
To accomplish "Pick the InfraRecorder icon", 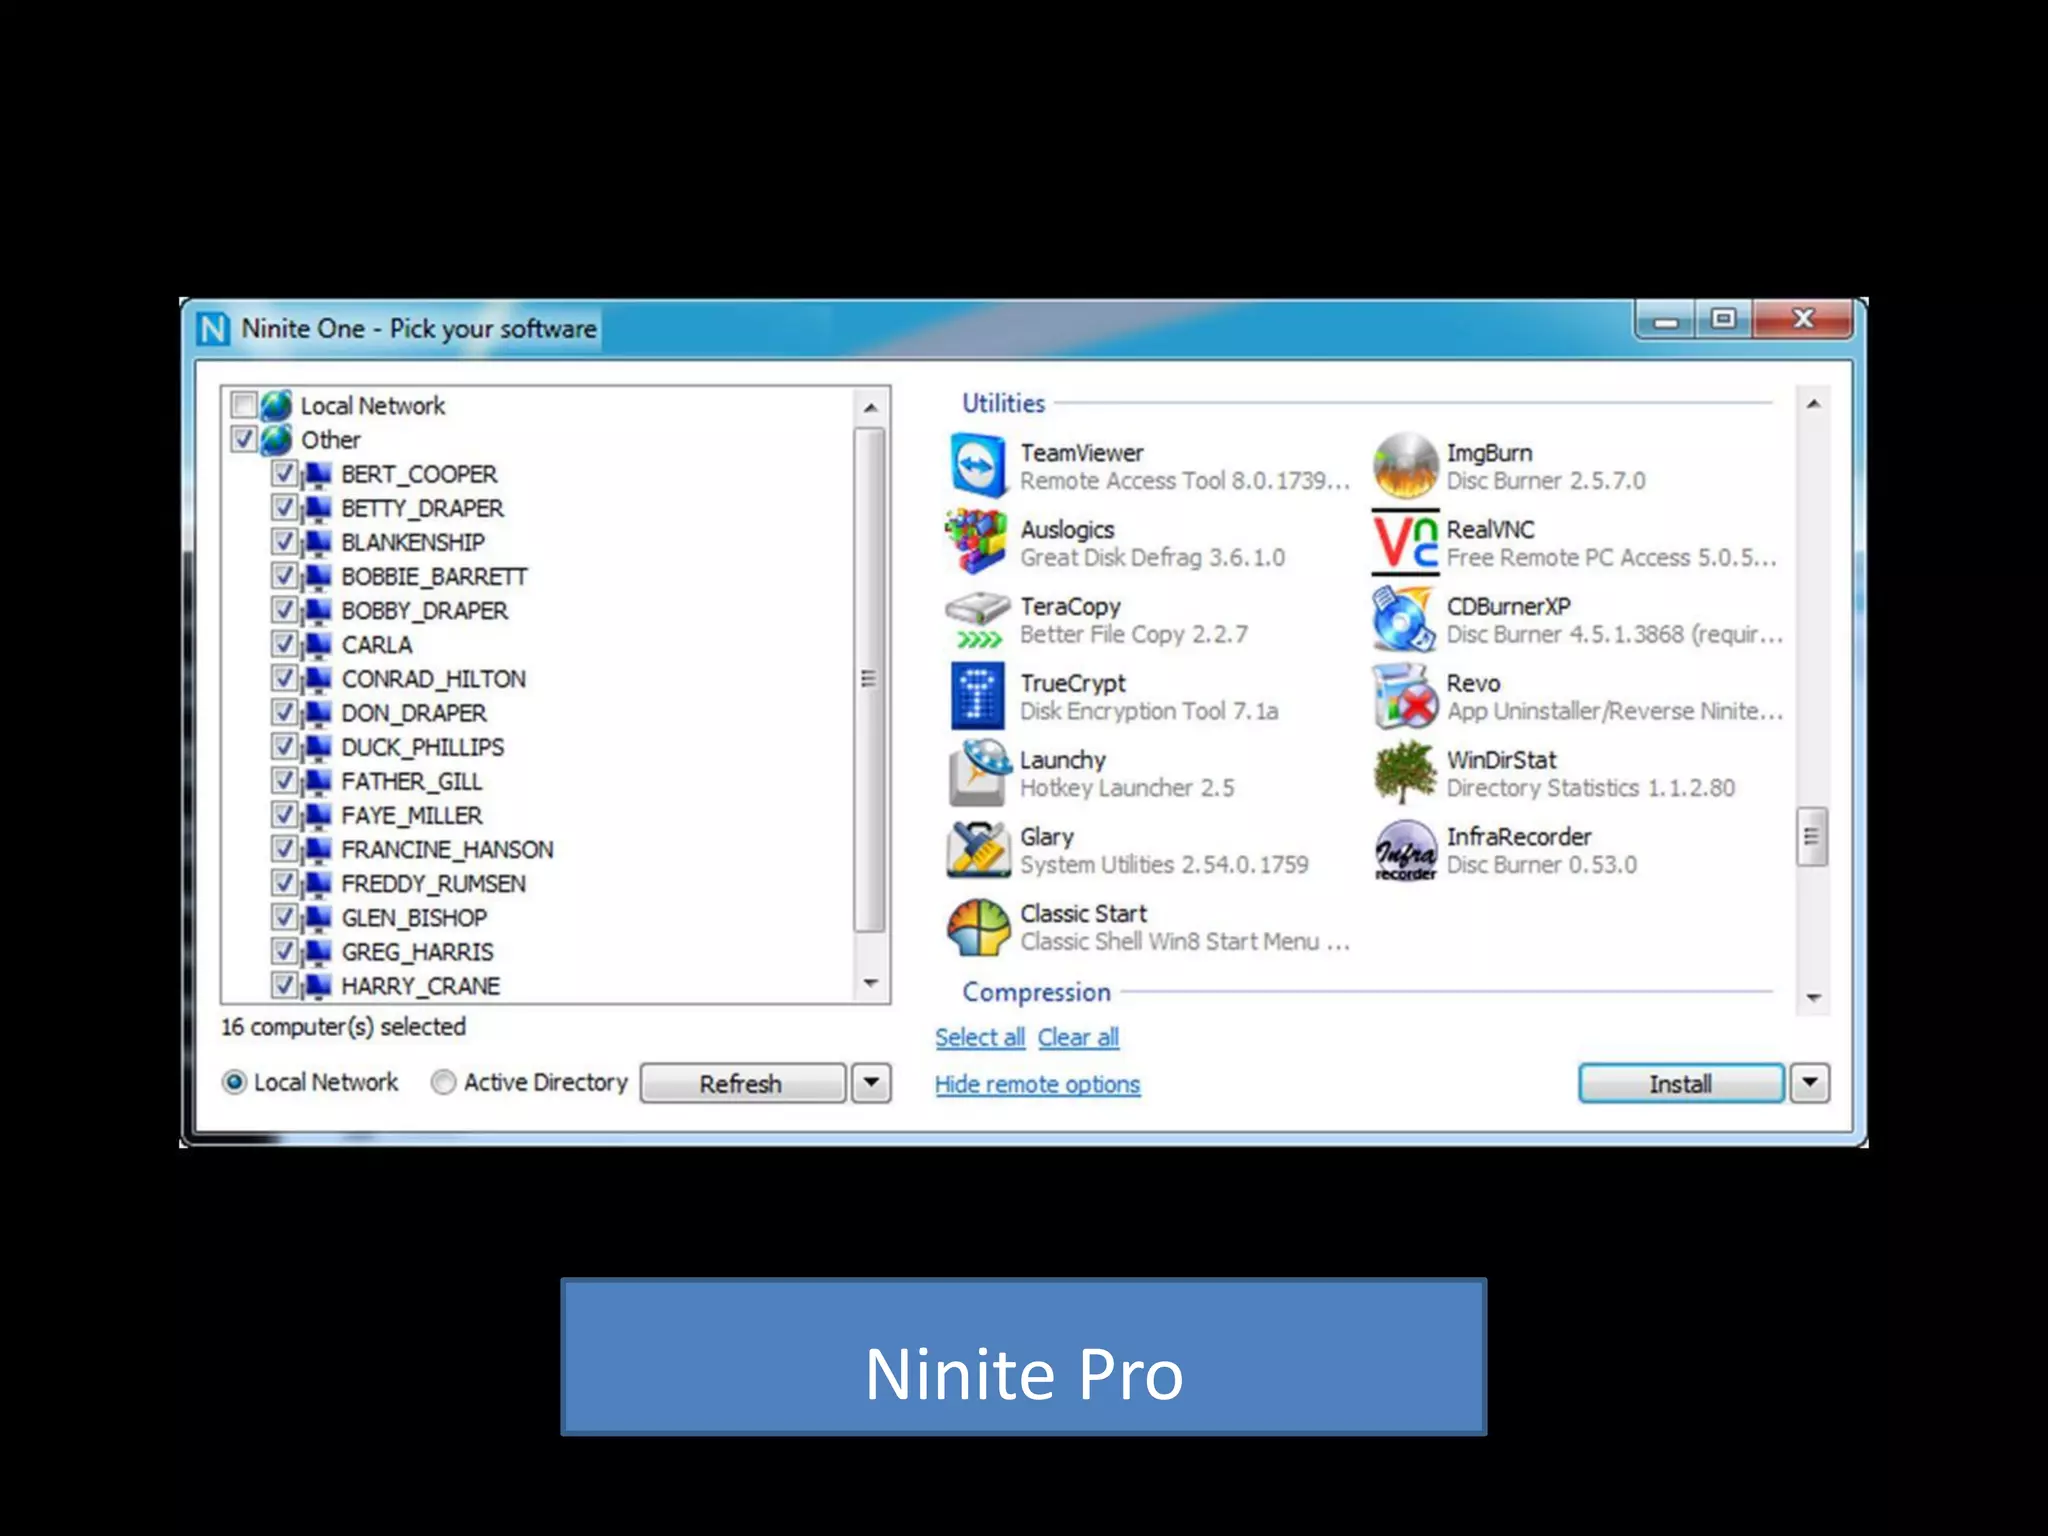I will click(x=1405, y=850).
